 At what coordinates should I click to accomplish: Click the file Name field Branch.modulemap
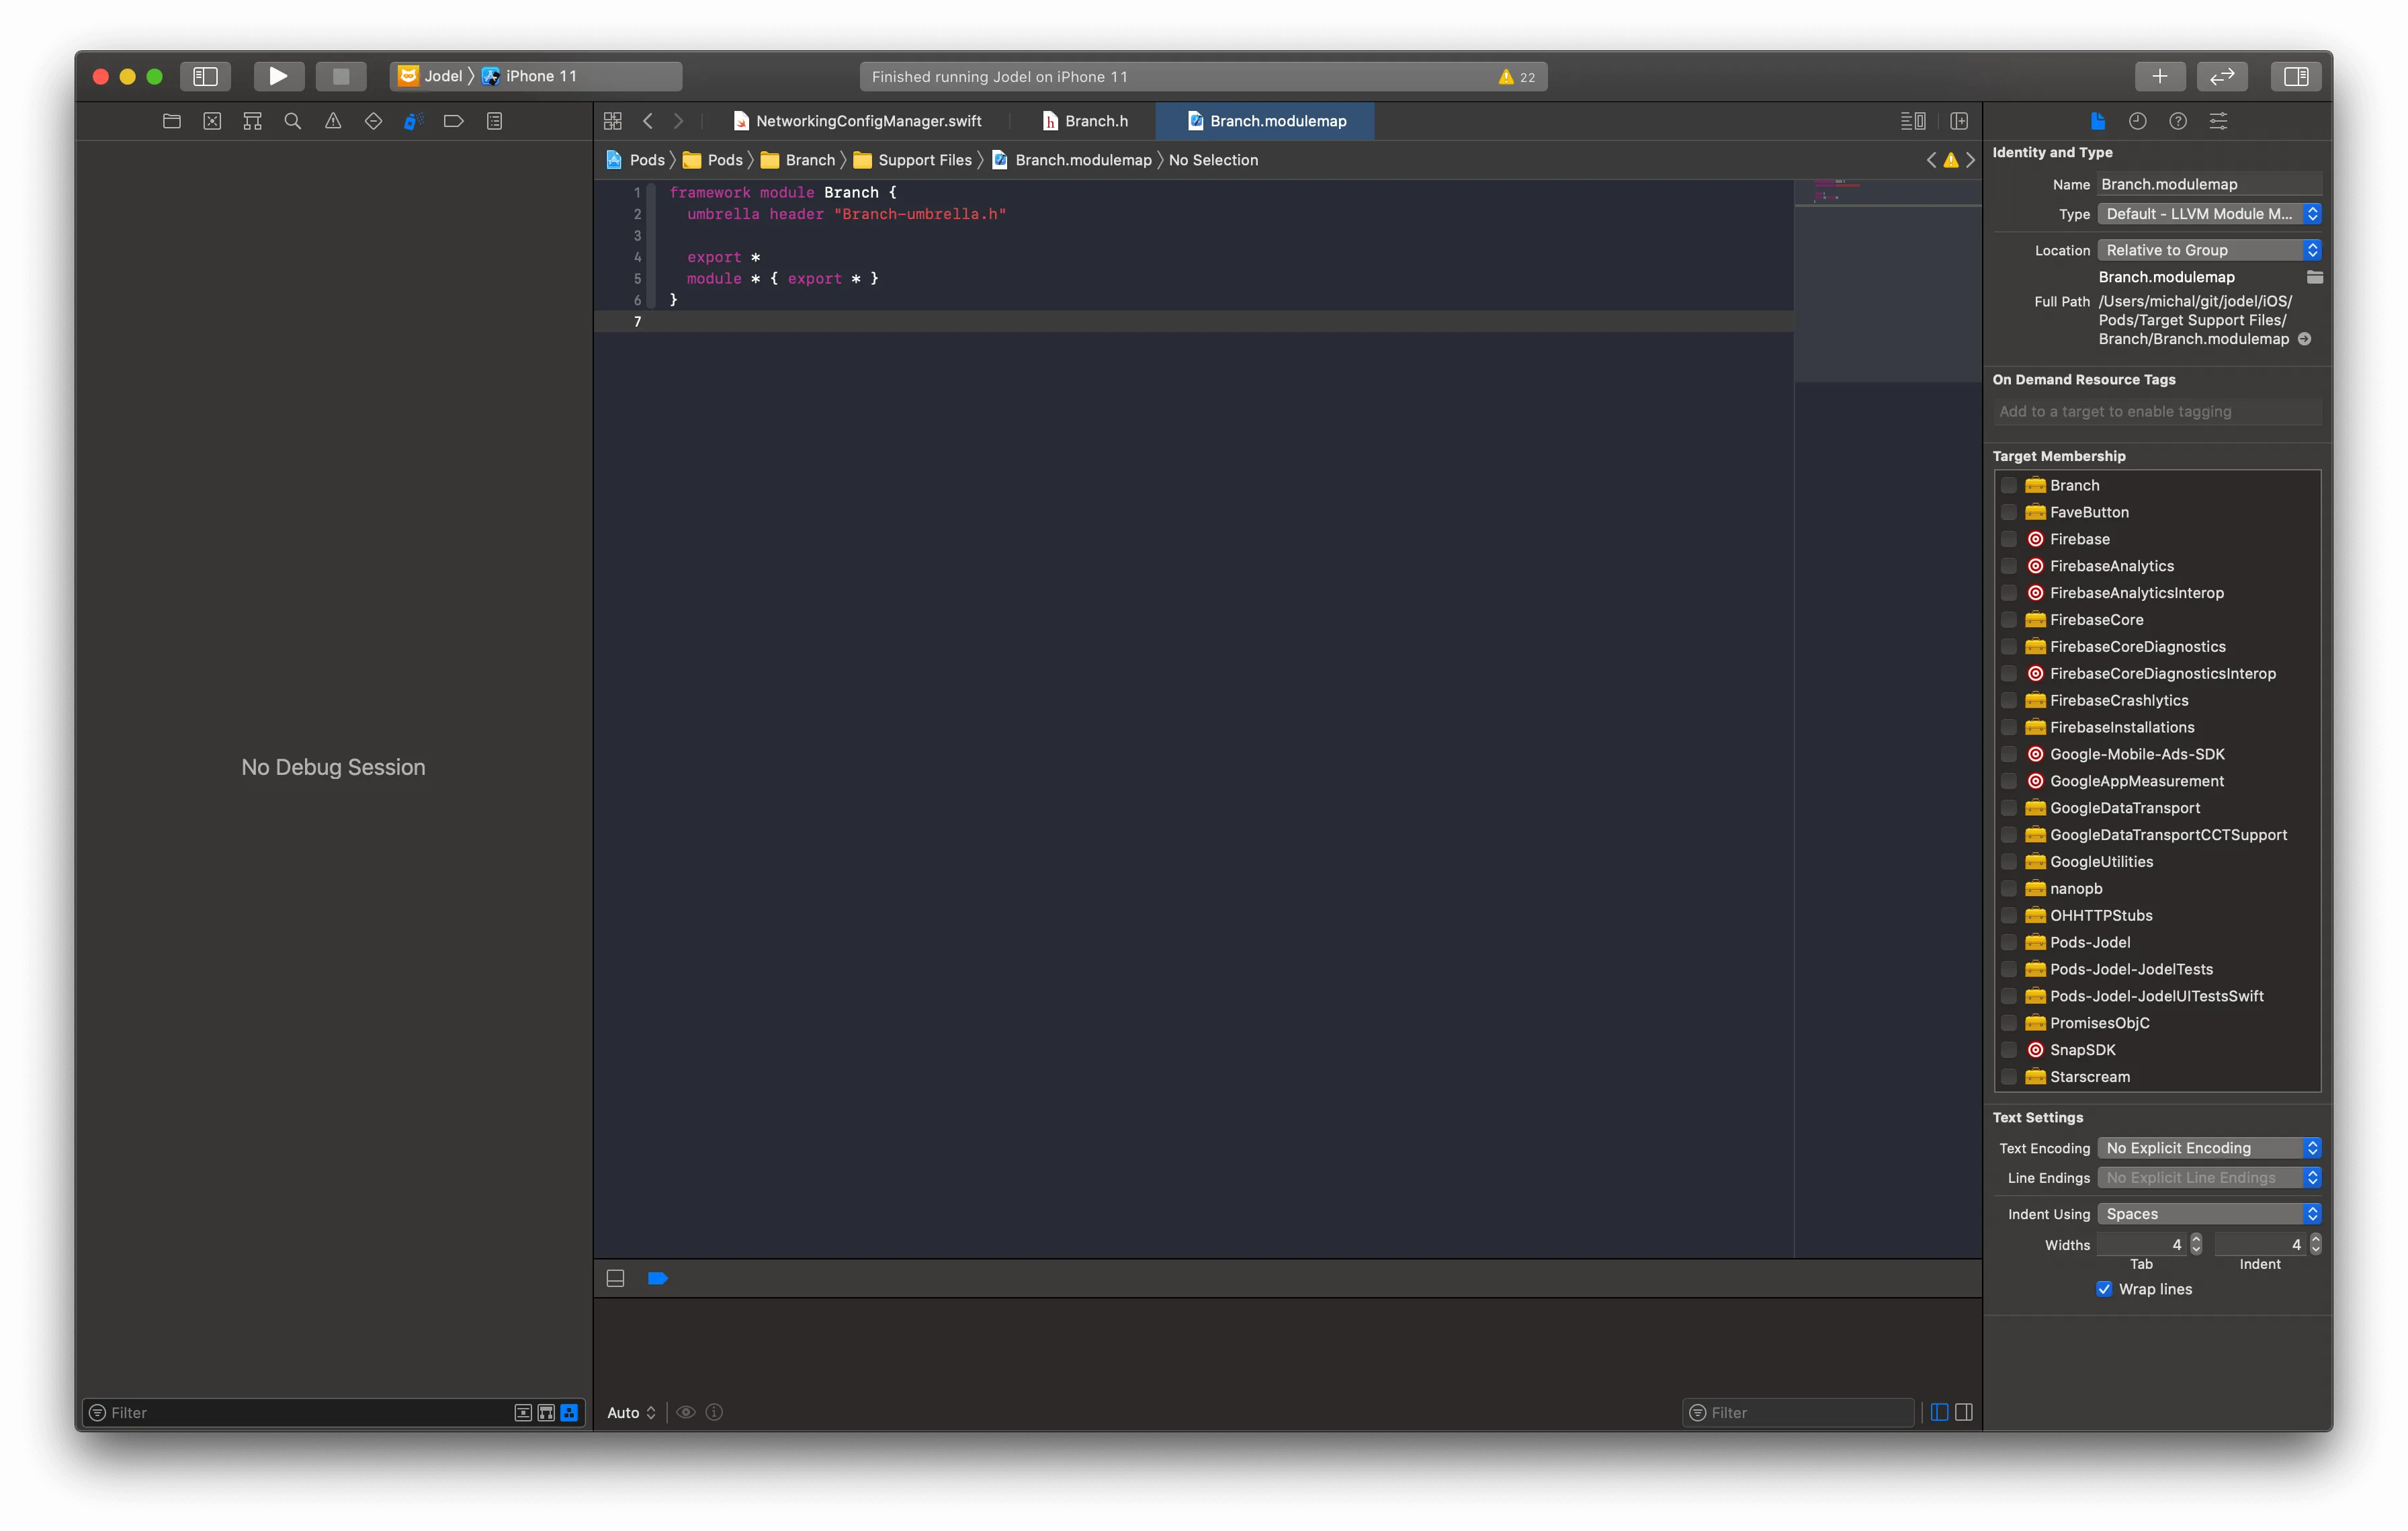(x=2209, y=184)
